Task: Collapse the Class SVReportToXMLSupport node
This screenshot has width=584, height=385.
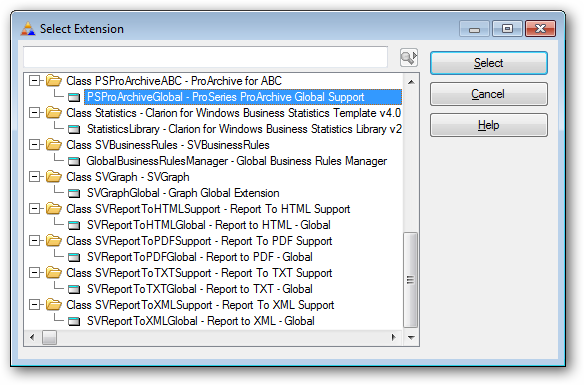Action: (35, 305)
